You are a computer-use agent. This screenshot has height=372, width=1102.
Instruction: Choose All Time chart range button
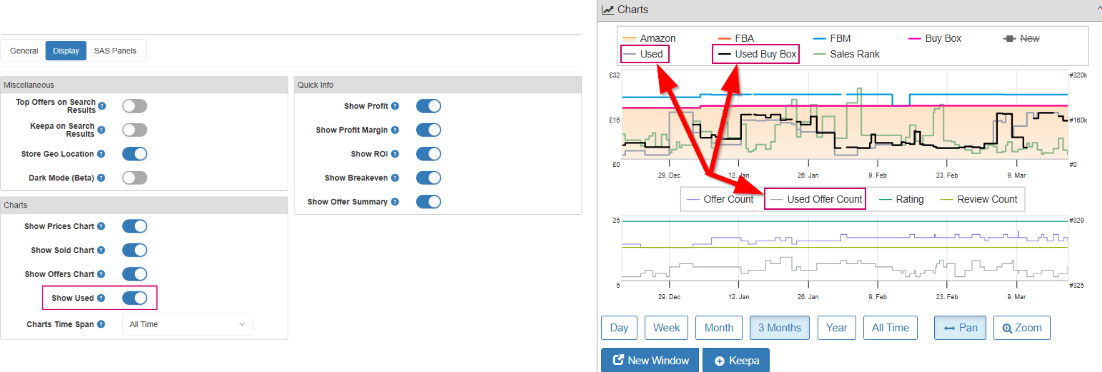point(890,328)
